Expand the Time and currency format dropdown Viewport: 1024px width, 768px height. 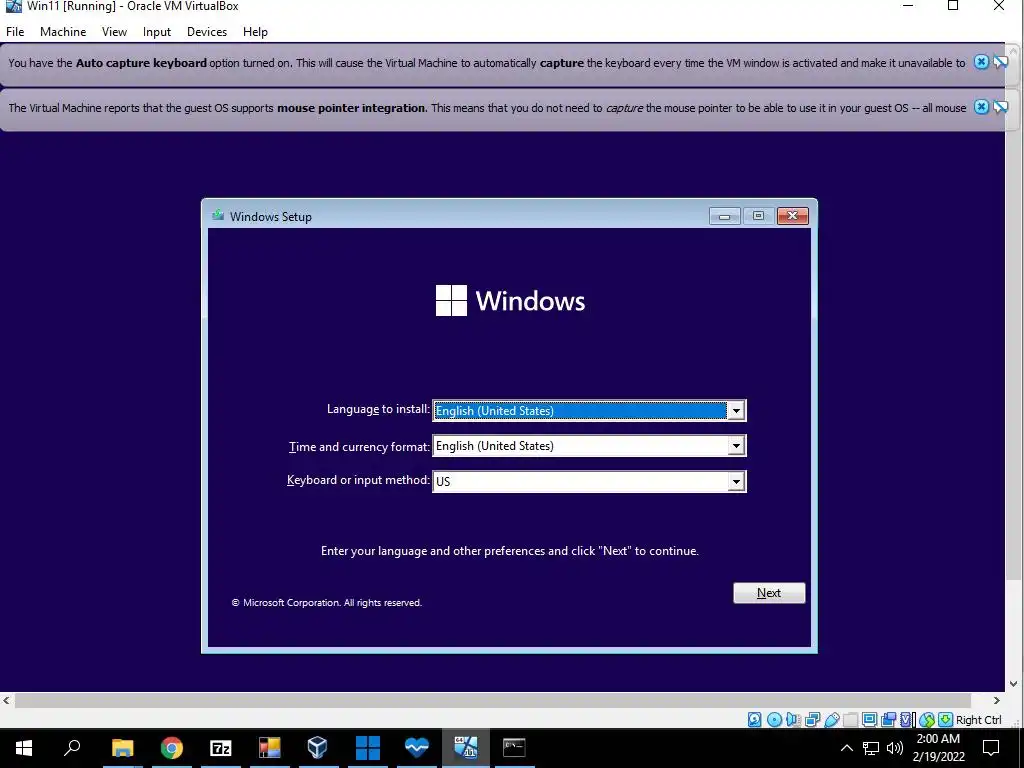point(736,446)
